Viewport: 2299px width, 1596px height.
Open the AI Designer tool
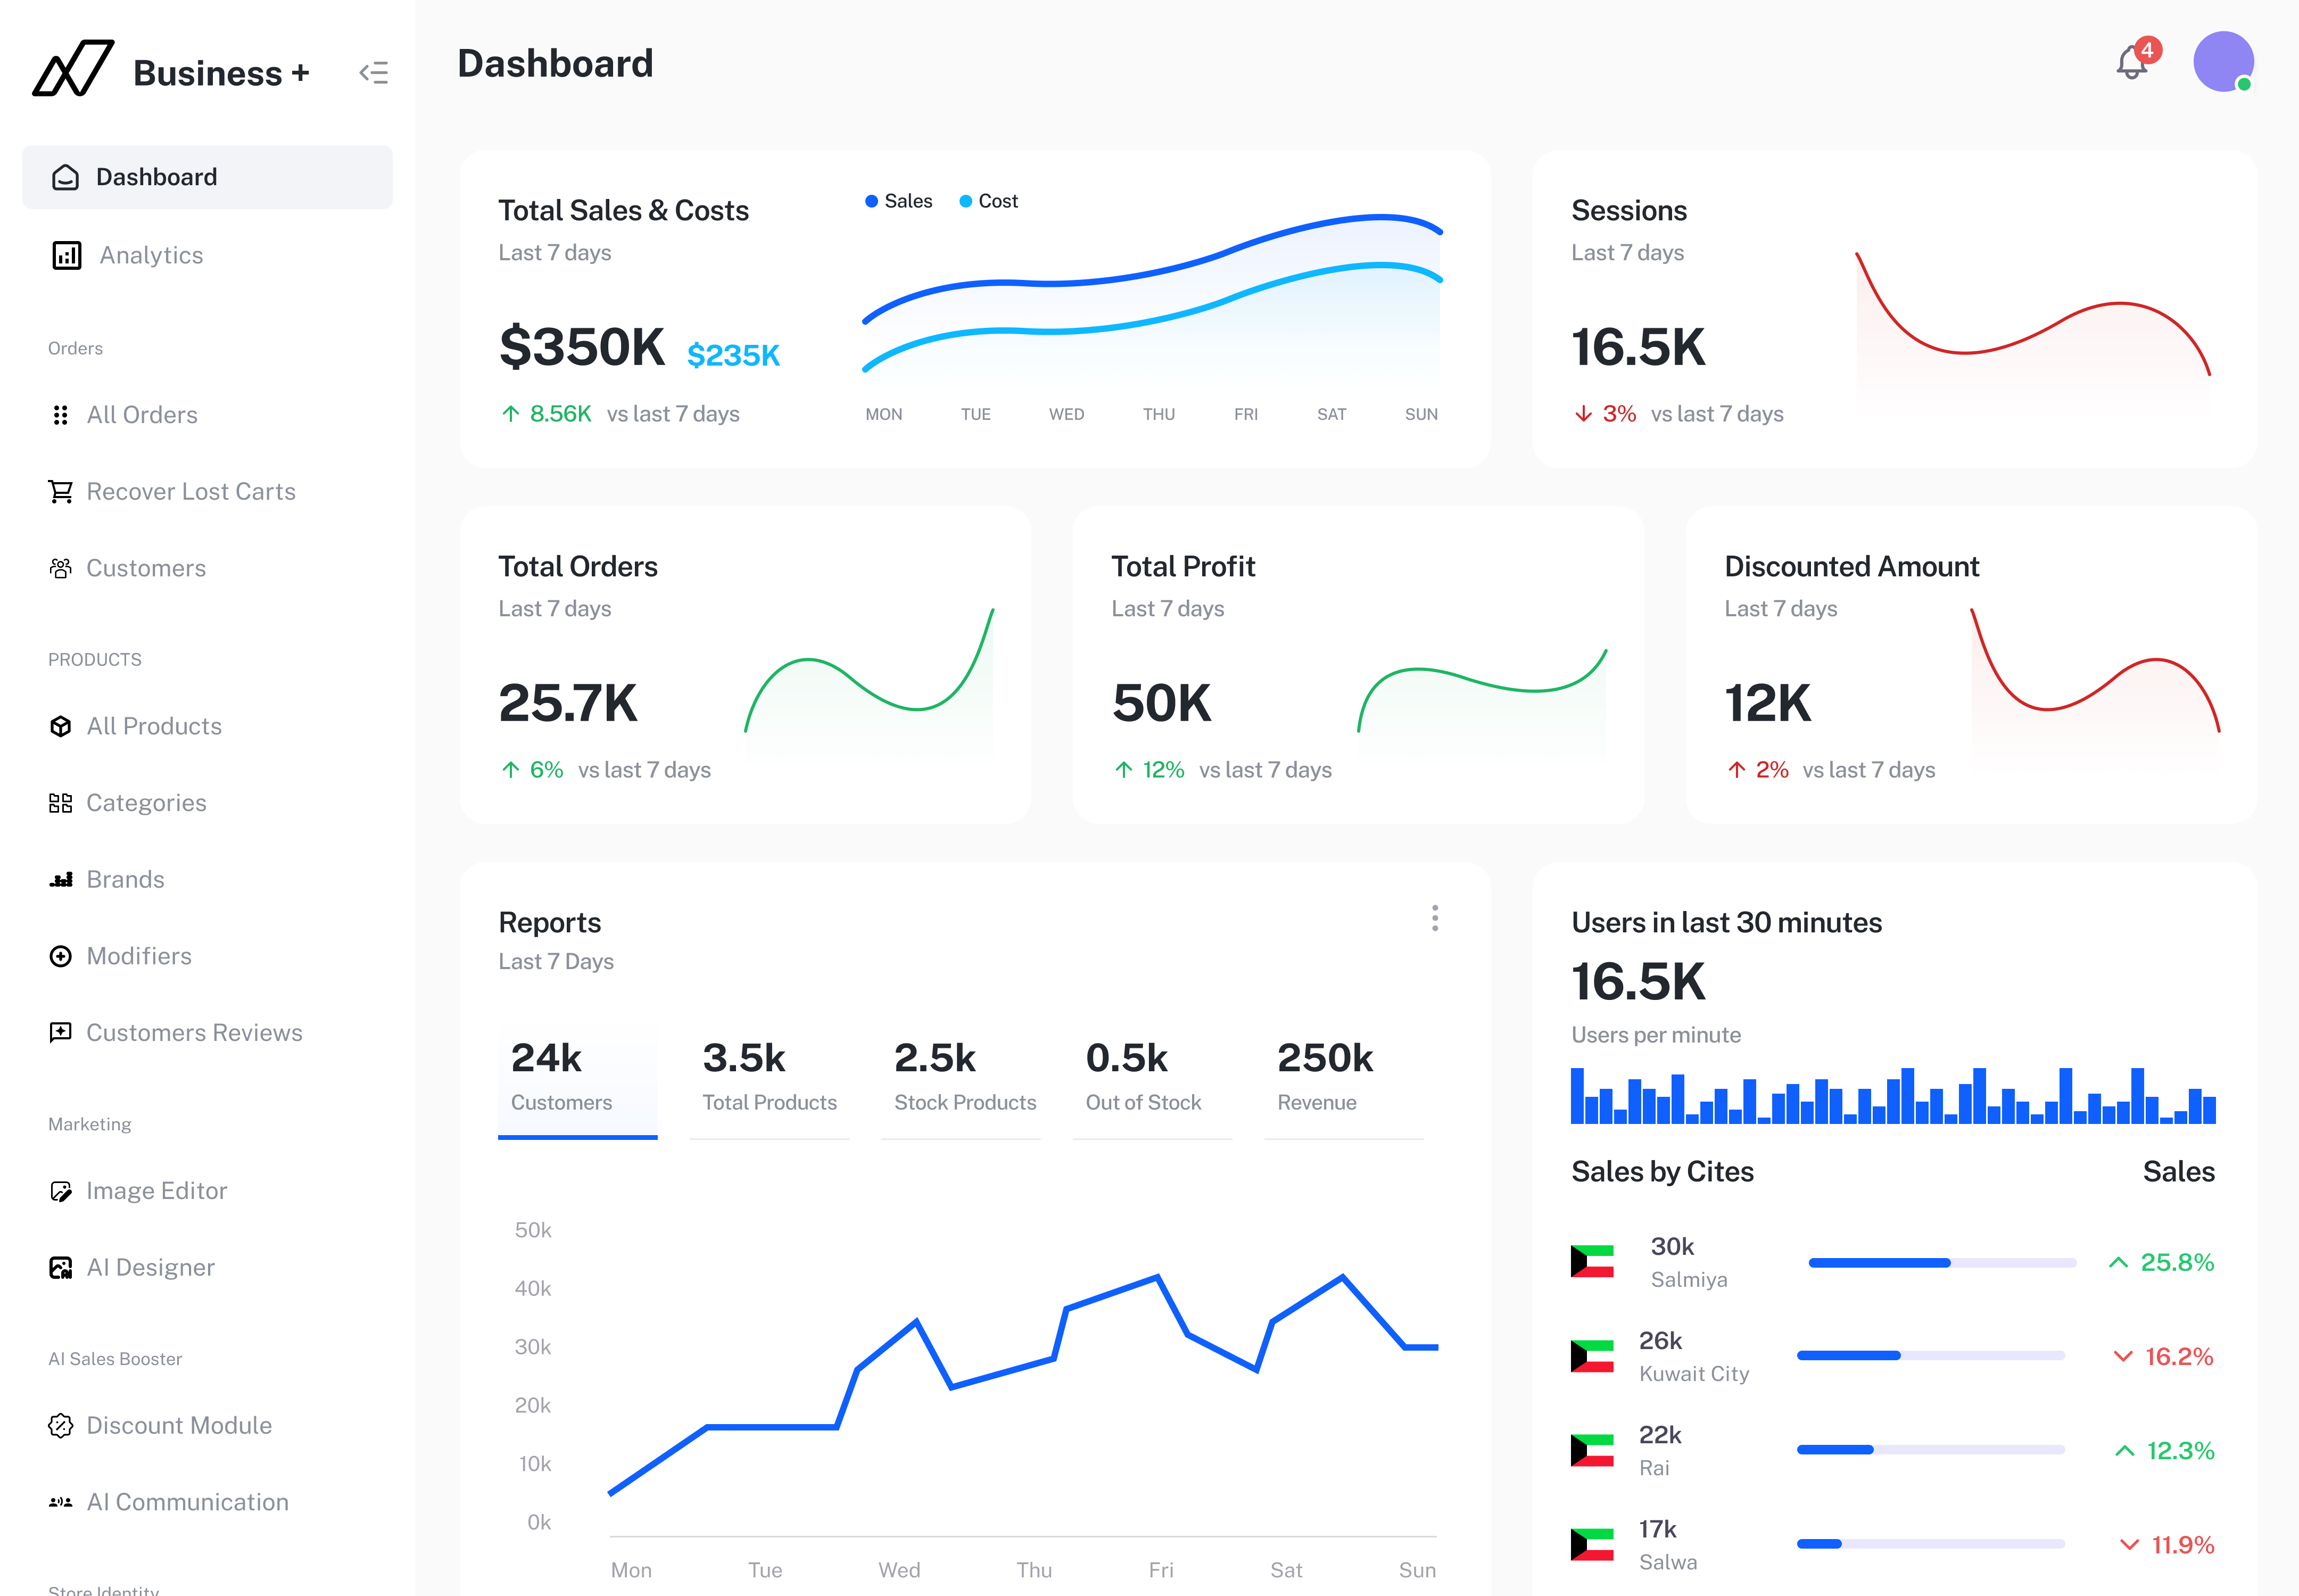151,1267
